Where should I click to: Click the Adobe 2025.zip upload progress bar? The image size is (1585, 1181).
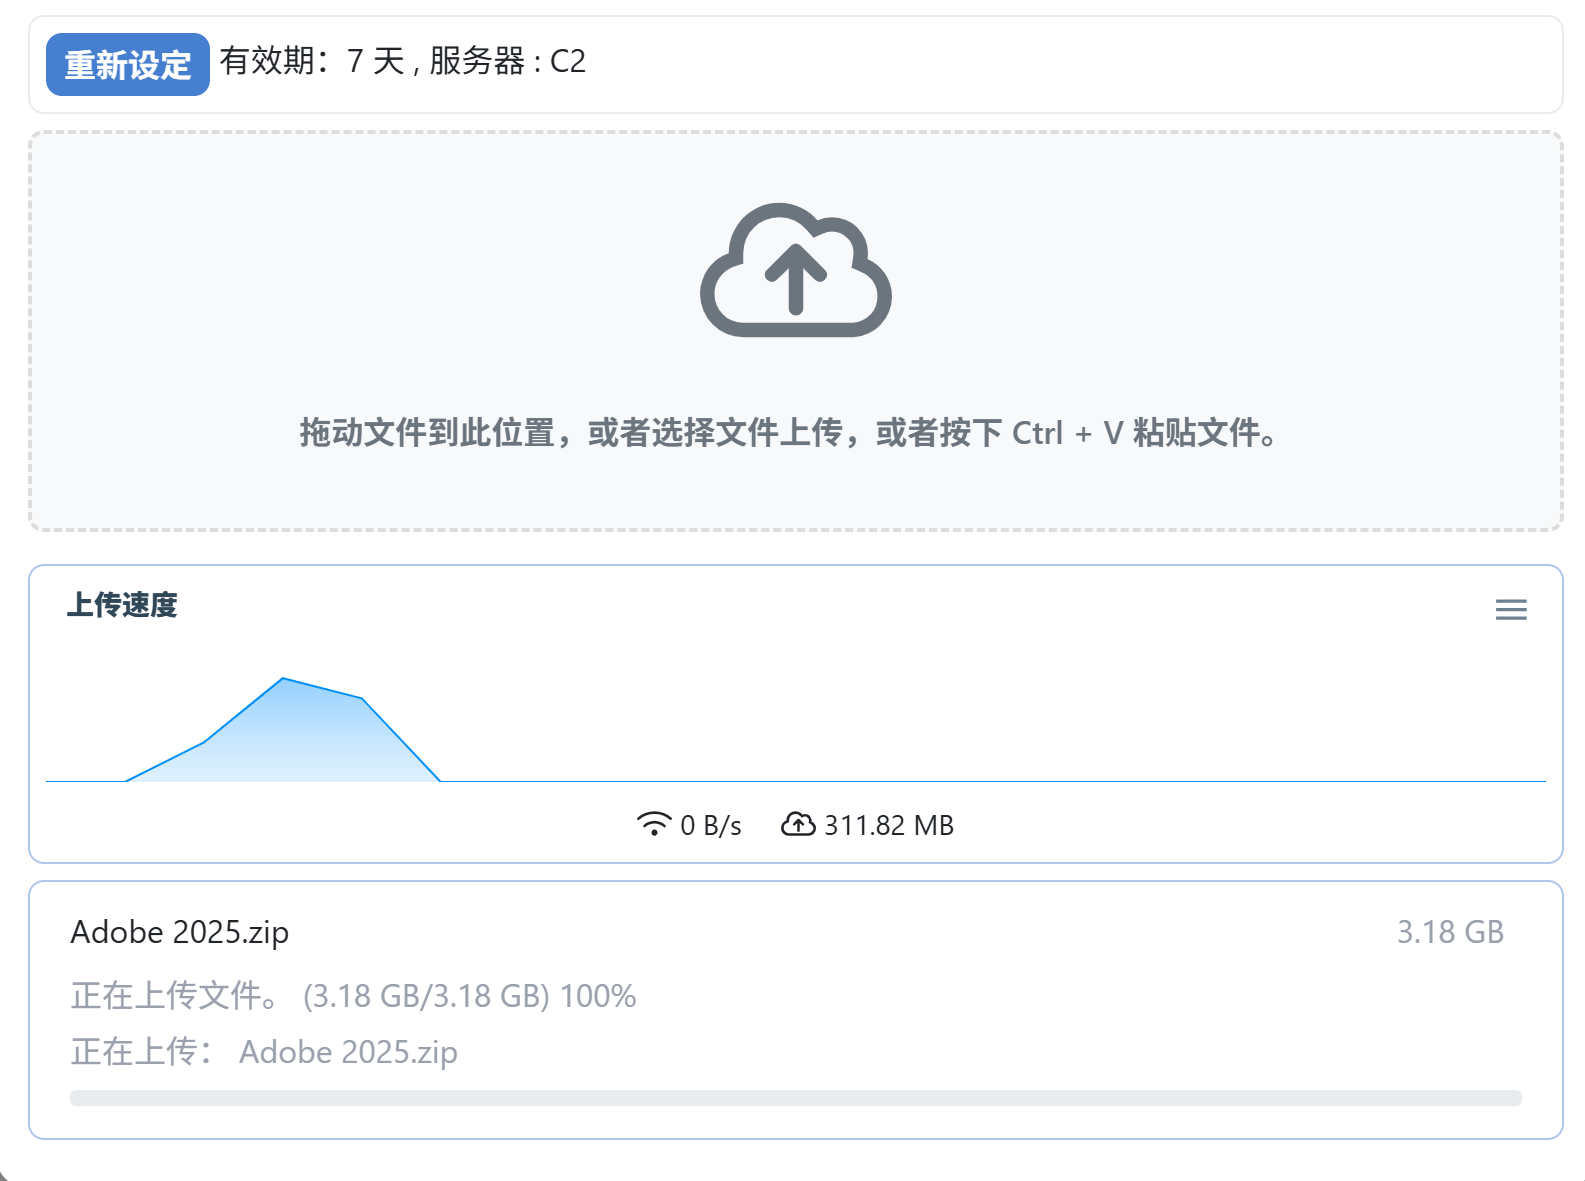click(x=796, y=1098)
